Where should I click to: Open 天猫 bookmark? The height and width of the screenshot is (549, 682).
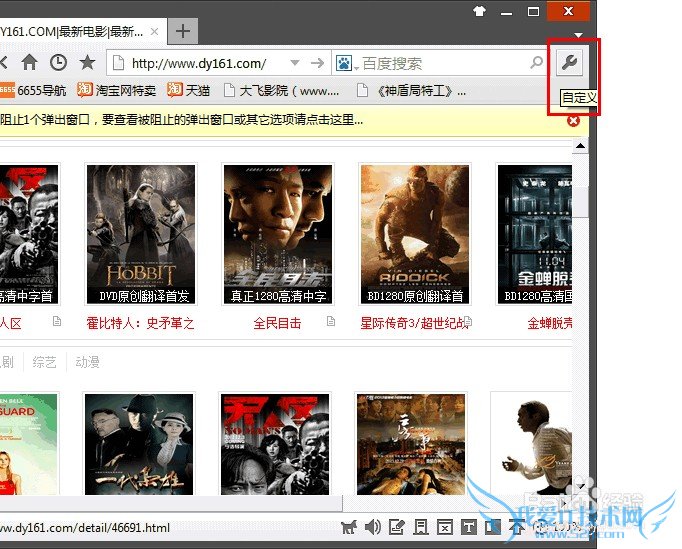[x=189, y=90]
